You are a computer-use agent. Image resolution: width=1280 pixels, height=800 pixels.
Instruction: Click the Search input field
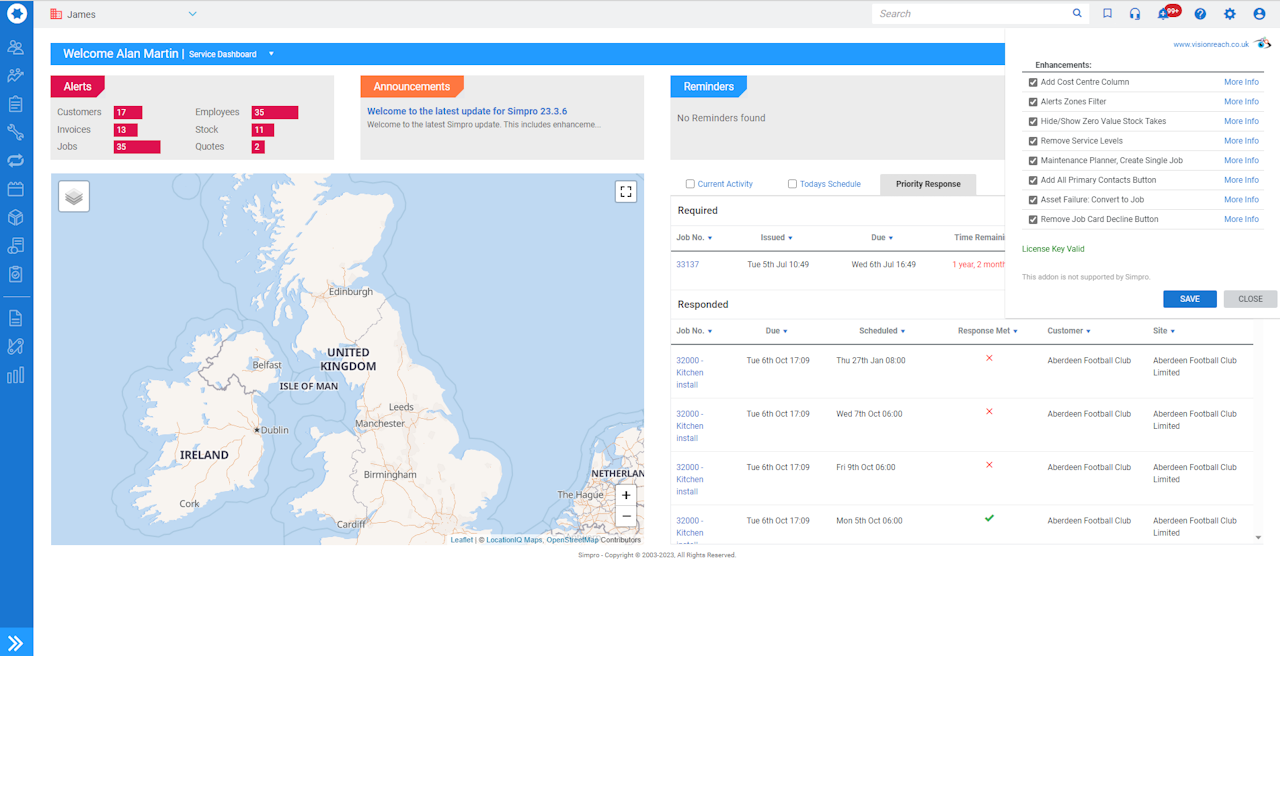coord(970,14)
